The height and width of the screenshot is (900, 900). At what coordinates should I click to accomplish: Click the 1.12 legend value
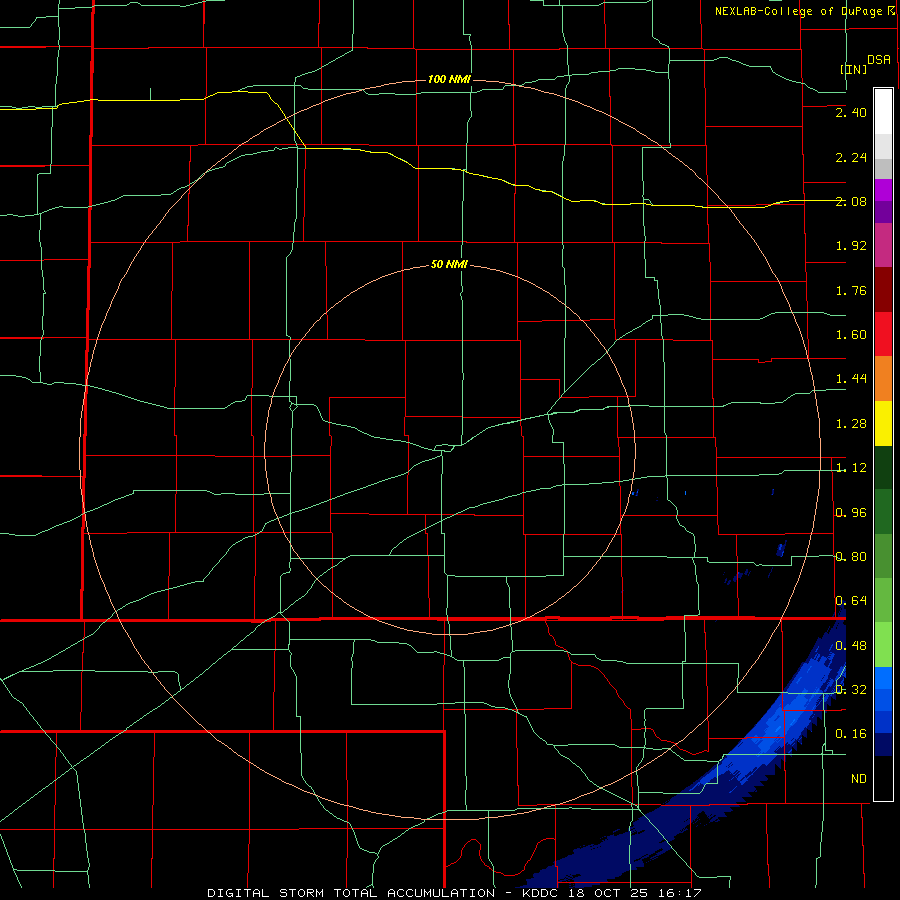pyautogui.click(x=851, y=468)
